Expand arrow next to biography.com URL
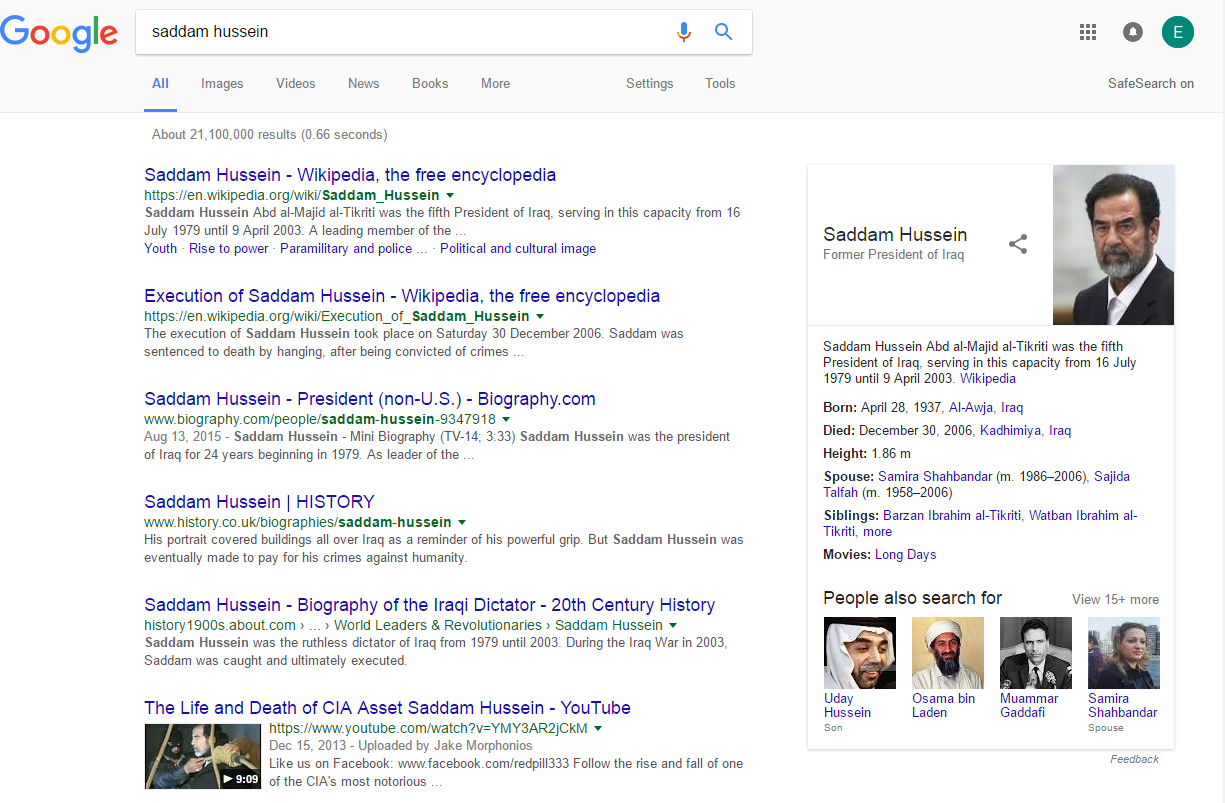This screenshot has width=1225, height=803. pos(506,419)
